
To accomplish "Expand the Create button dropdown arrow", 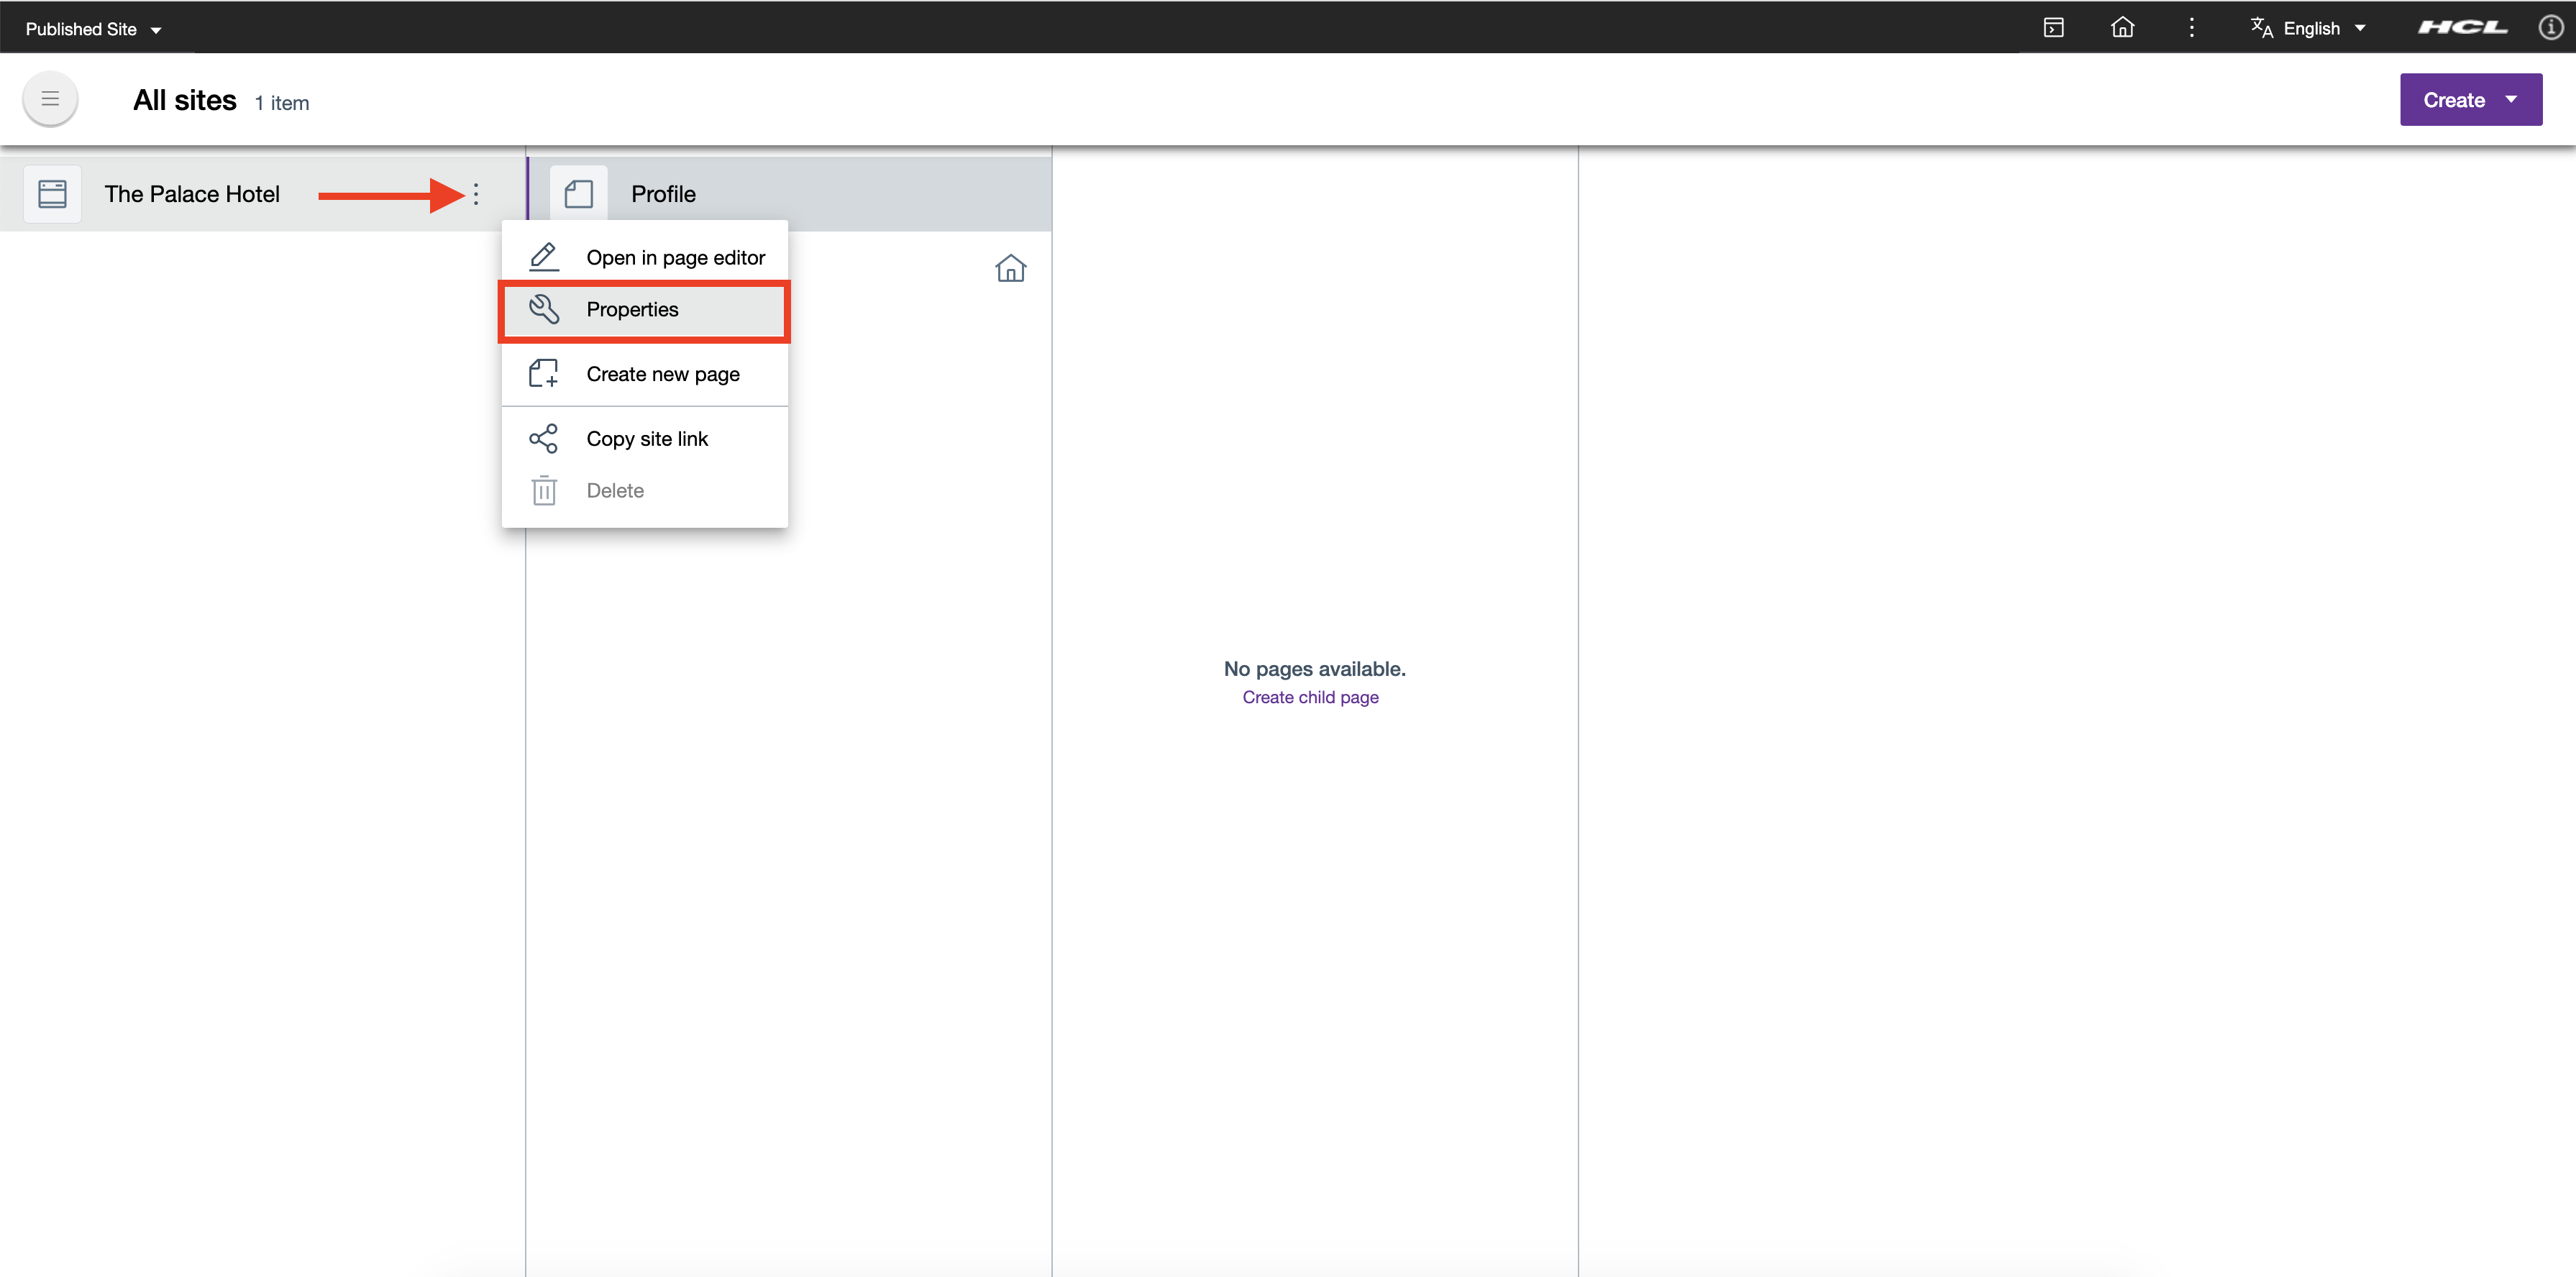I will point(2510,99).
